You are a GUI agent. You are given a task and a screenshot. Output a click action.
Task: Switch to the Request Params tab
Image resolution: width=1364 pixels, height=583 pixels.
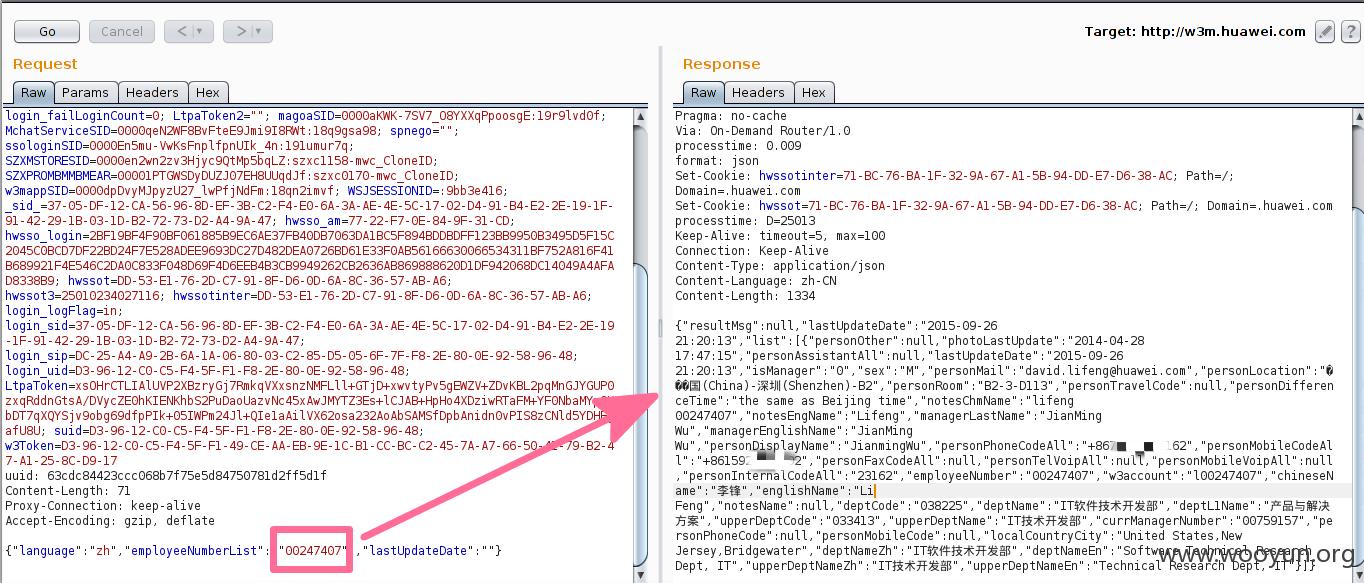pyautogui.click(x=85, y=92)
